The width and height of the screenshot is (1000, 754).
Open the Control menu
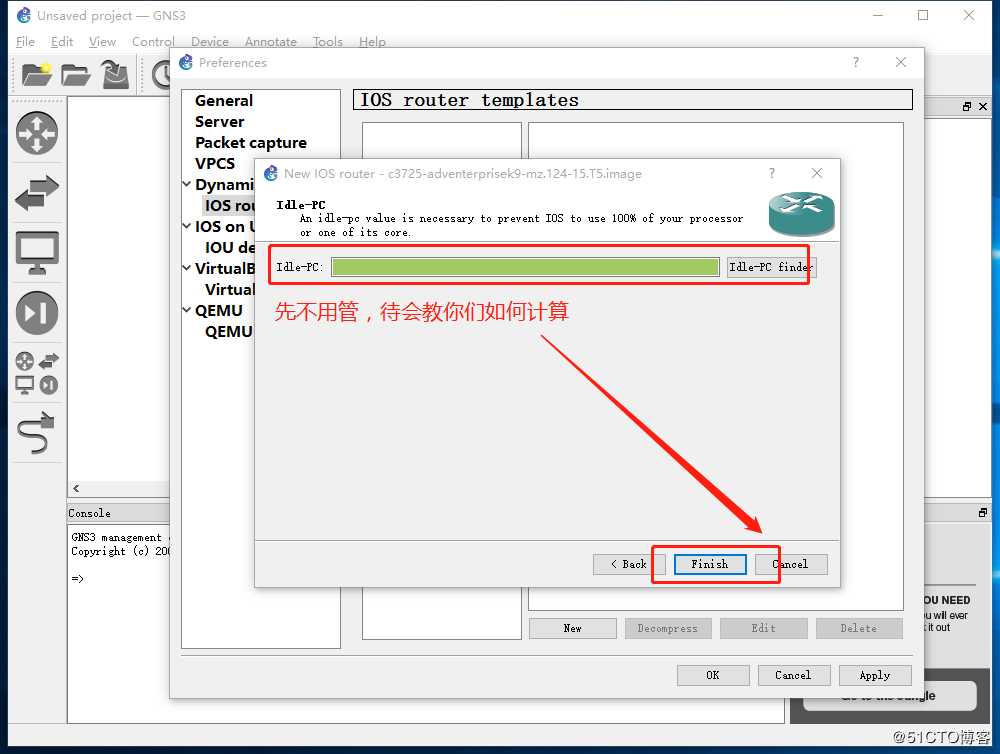pyautogui.click(x=153, y=41)
